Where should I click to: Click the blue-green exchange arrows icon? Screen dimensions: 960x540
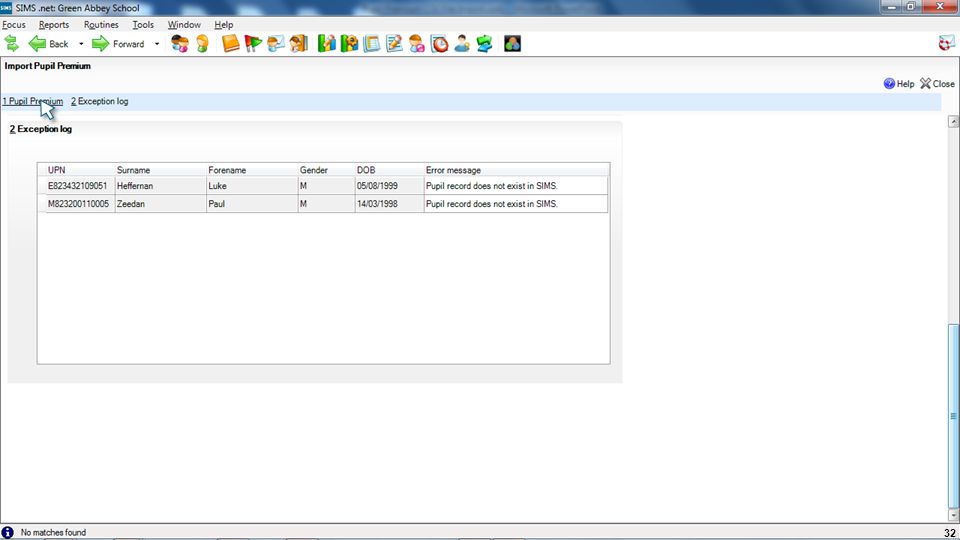pos(484,43)
